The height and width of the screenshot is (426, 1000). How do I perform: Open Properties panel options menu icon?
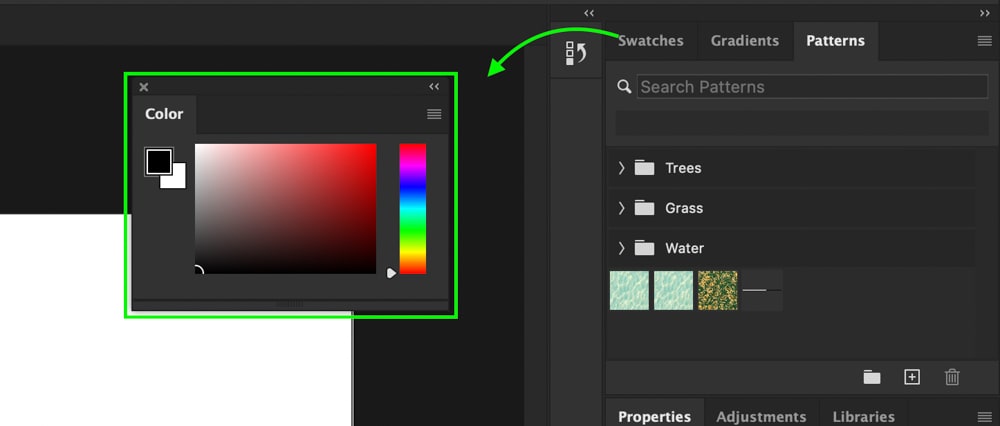985,417
